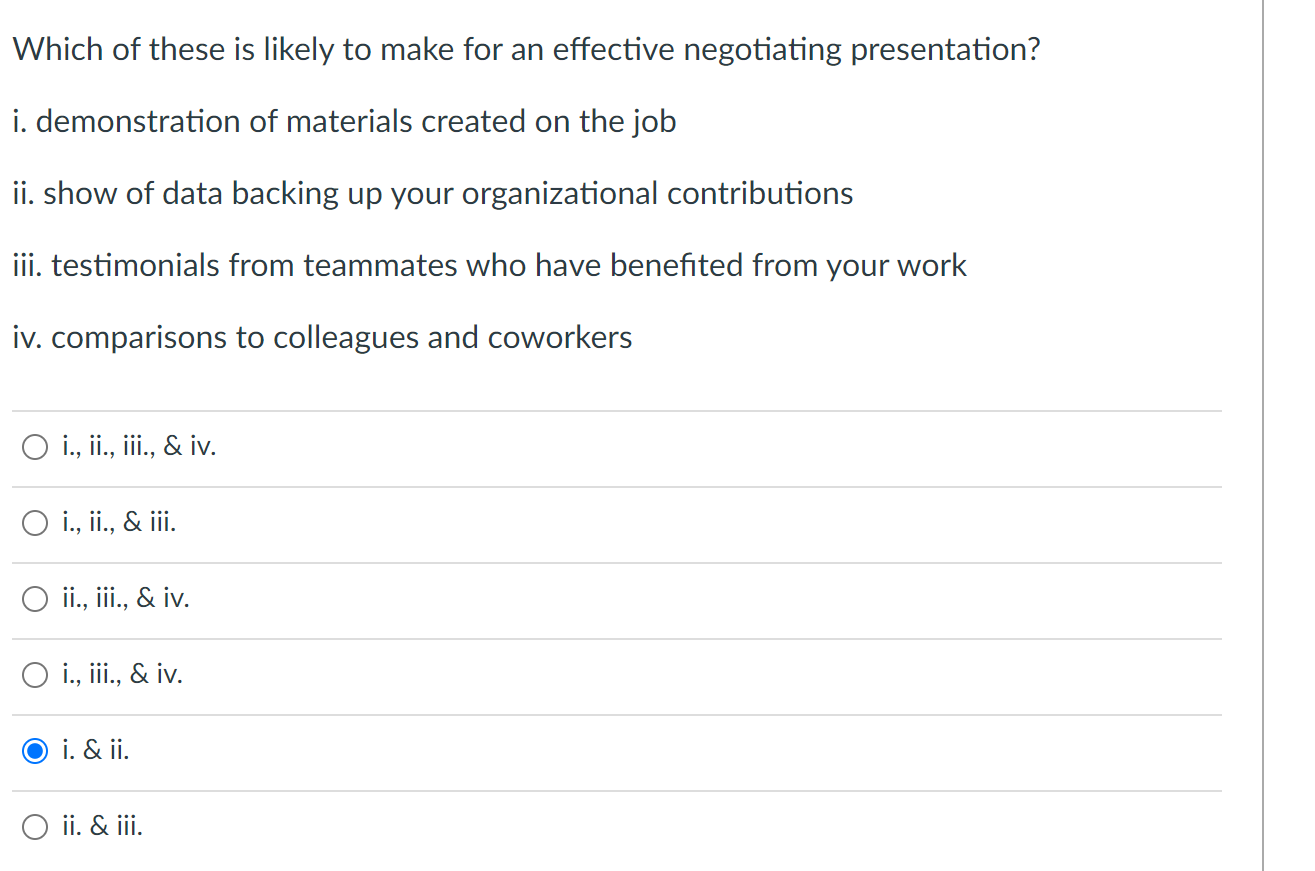Select the radio button for "i., ii., iii., & iv."
The image size is (1315, 871).
[x=34, y=447]
